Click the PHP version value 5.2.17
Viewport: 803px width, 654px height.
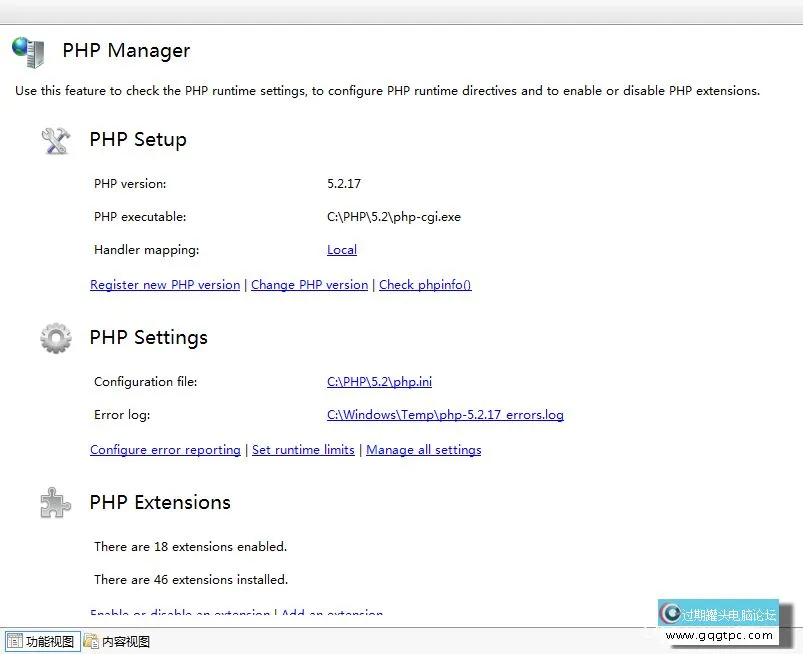344,184
